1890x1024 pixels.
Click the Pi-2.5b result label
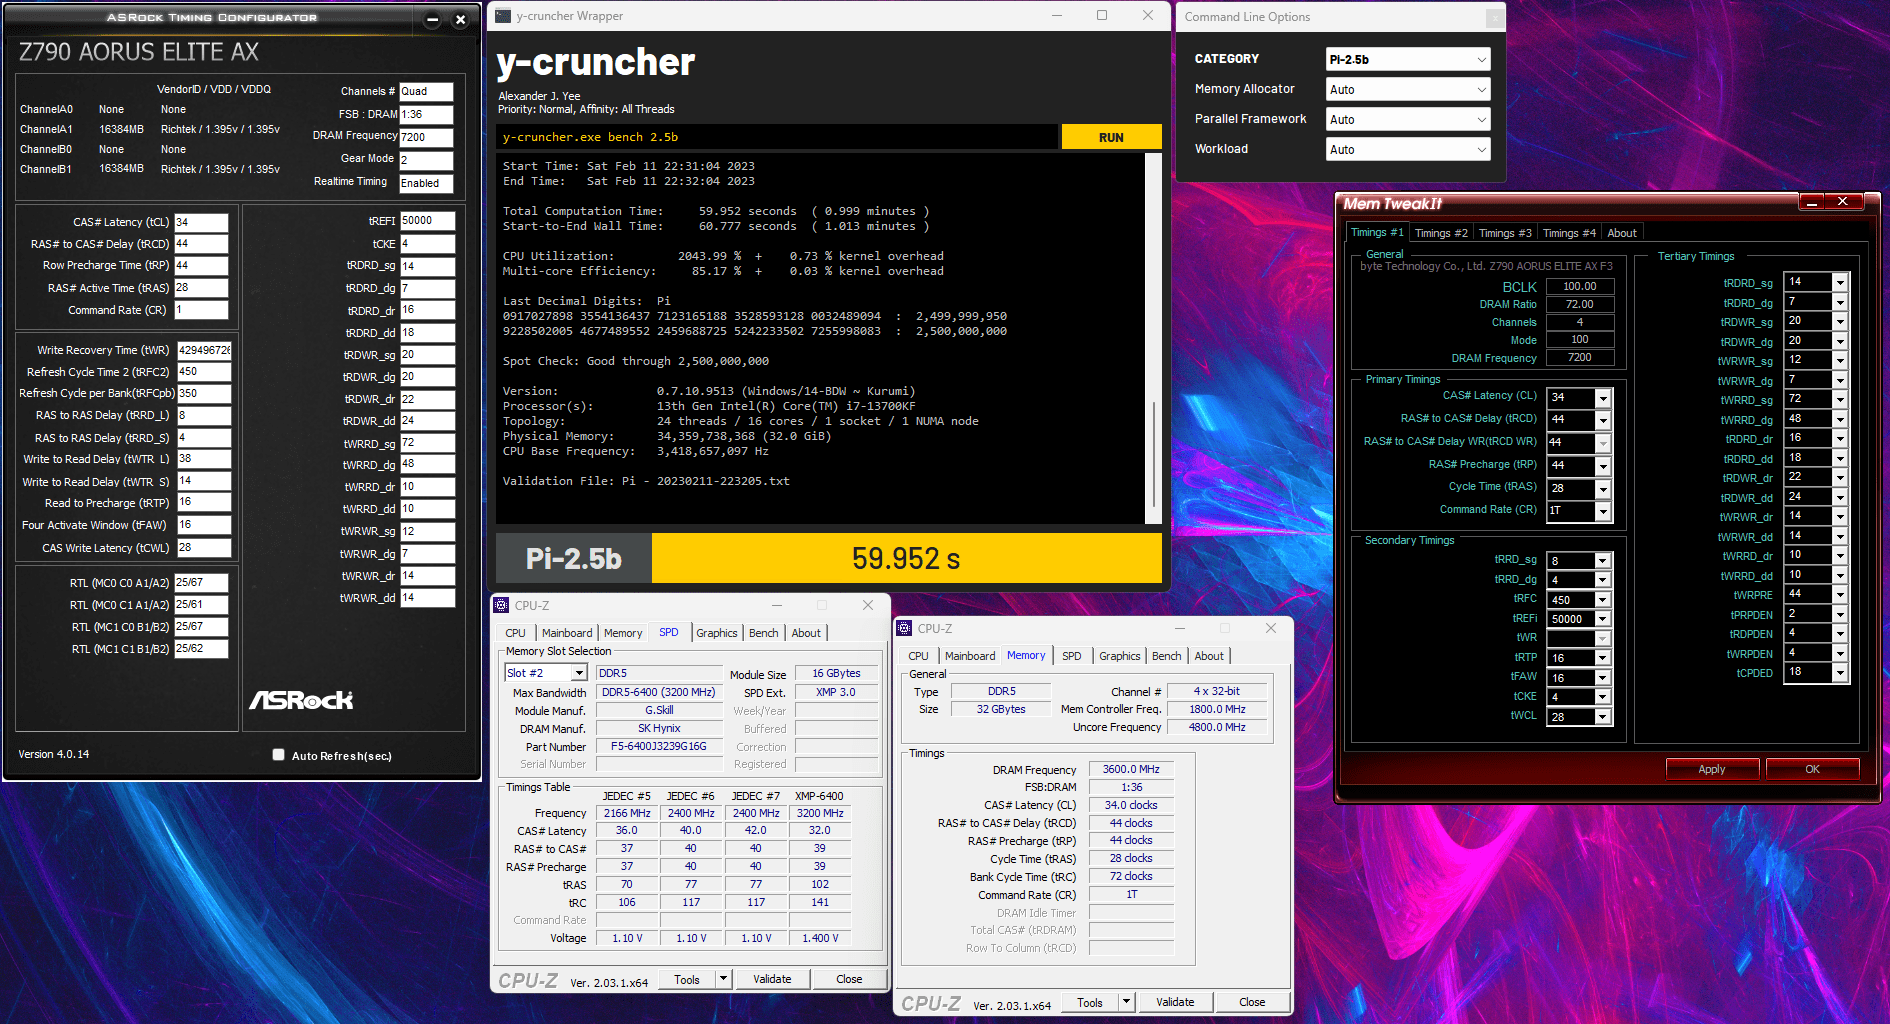point(574,558)
